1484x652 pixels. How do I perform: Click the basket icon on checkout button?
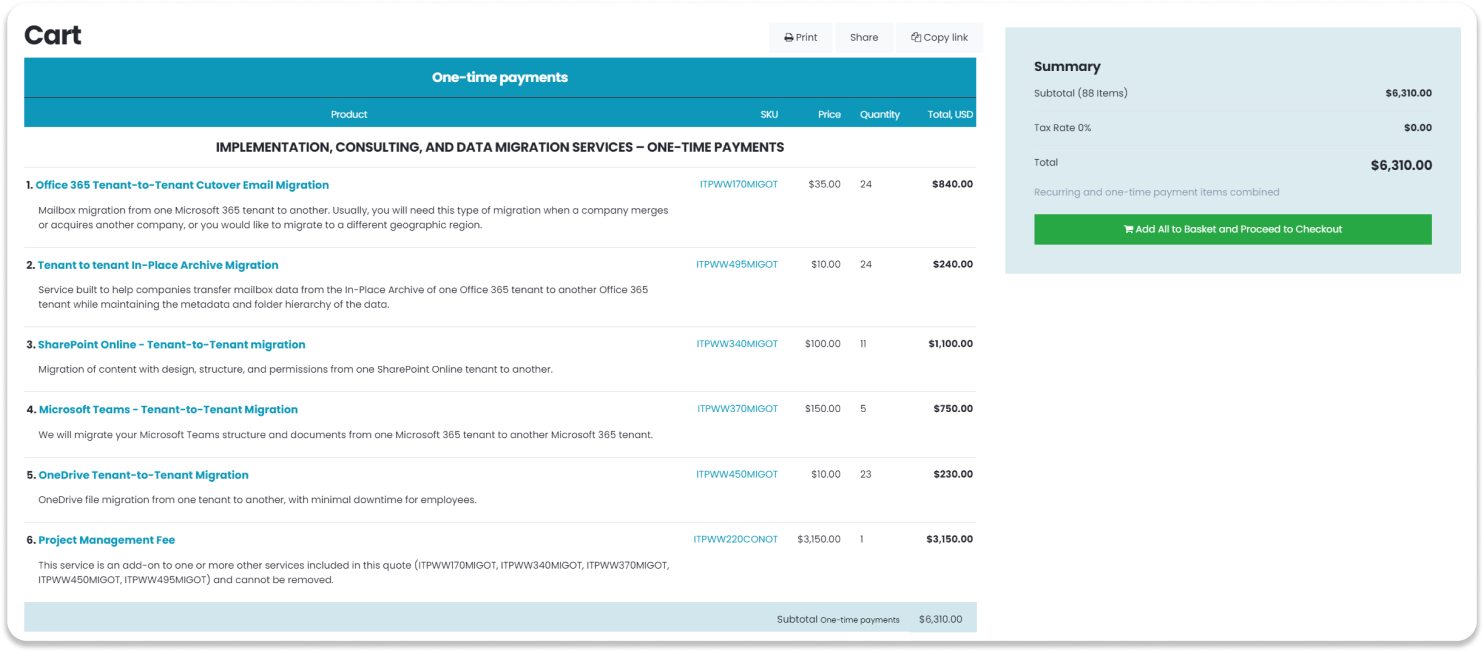tap(1128, 229)
